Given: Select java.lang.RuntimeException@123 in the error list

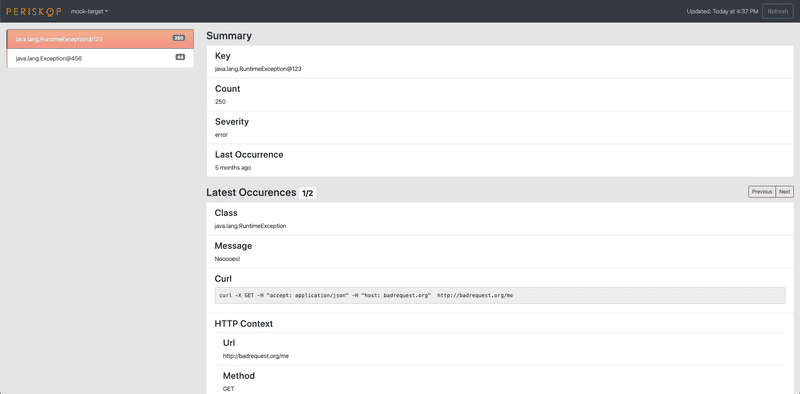Looking at the screenshot, I should [x=100, y=39].
